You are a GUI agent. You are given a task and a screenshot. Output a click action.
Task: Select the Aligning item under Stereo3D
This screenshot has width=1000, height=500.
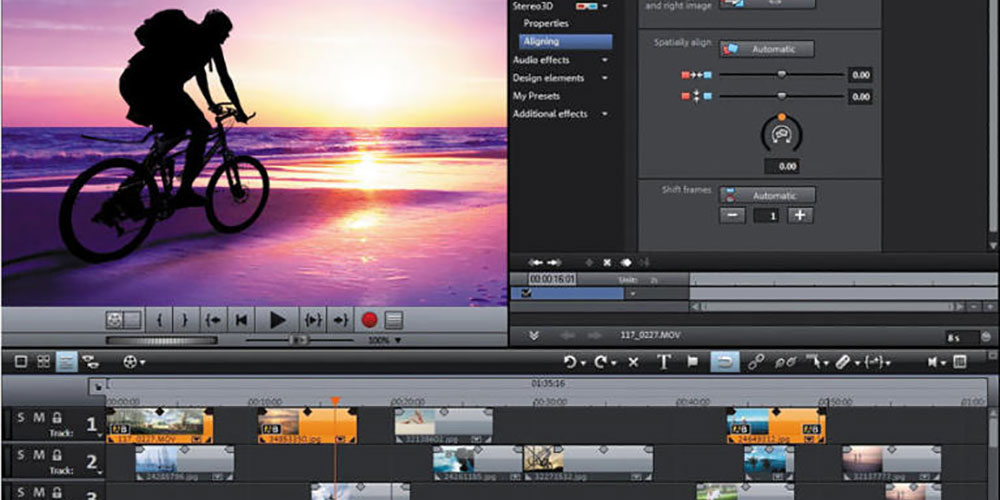[x=565, y=41]
